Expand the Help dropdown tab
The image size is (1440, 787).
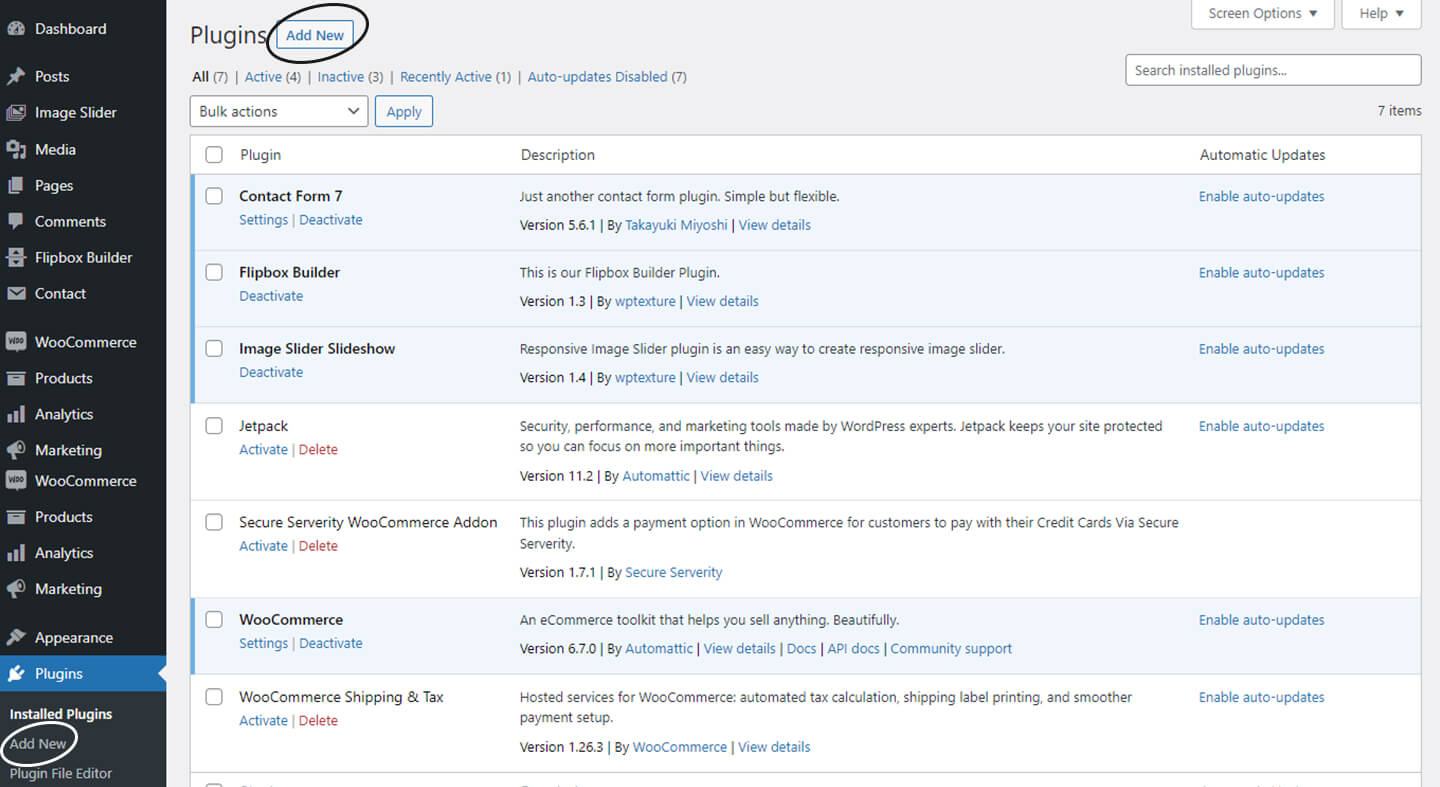[x=1382, y=14]
